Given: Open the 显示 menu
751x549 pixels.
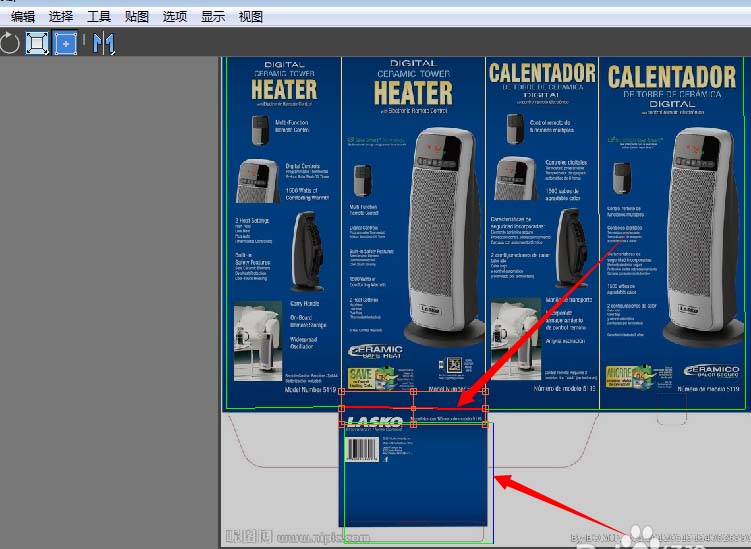Looking at the screenshot, I should click(213, 17).
